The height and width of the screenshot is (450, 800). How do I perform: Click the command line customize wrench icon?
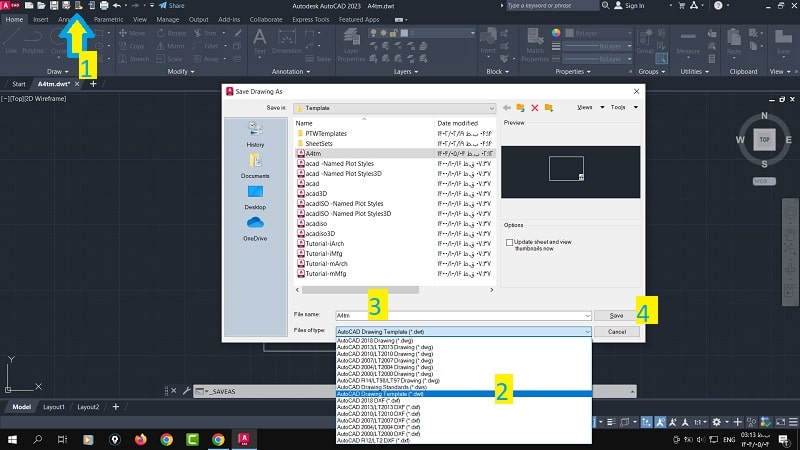click(186, 391)
